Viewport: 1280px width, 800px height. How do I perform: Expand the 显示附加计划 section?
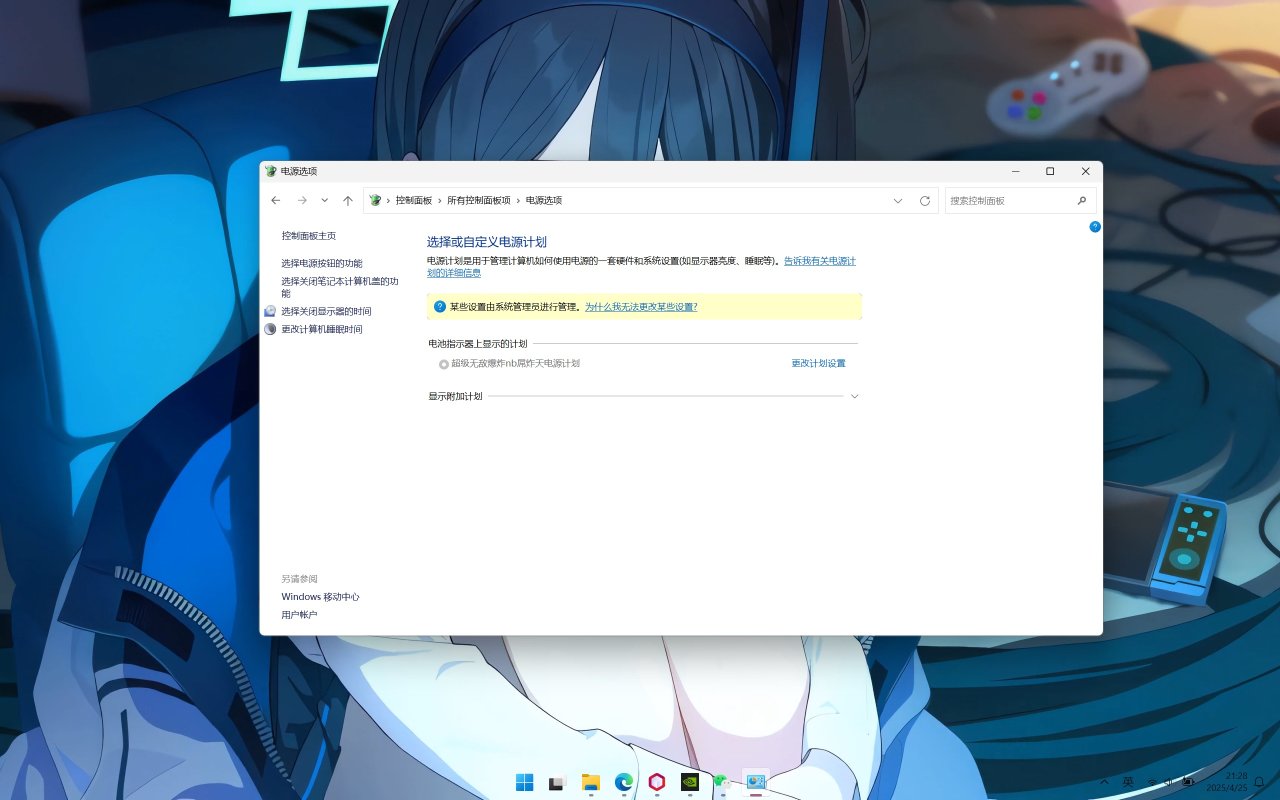(x=855, y=396)
